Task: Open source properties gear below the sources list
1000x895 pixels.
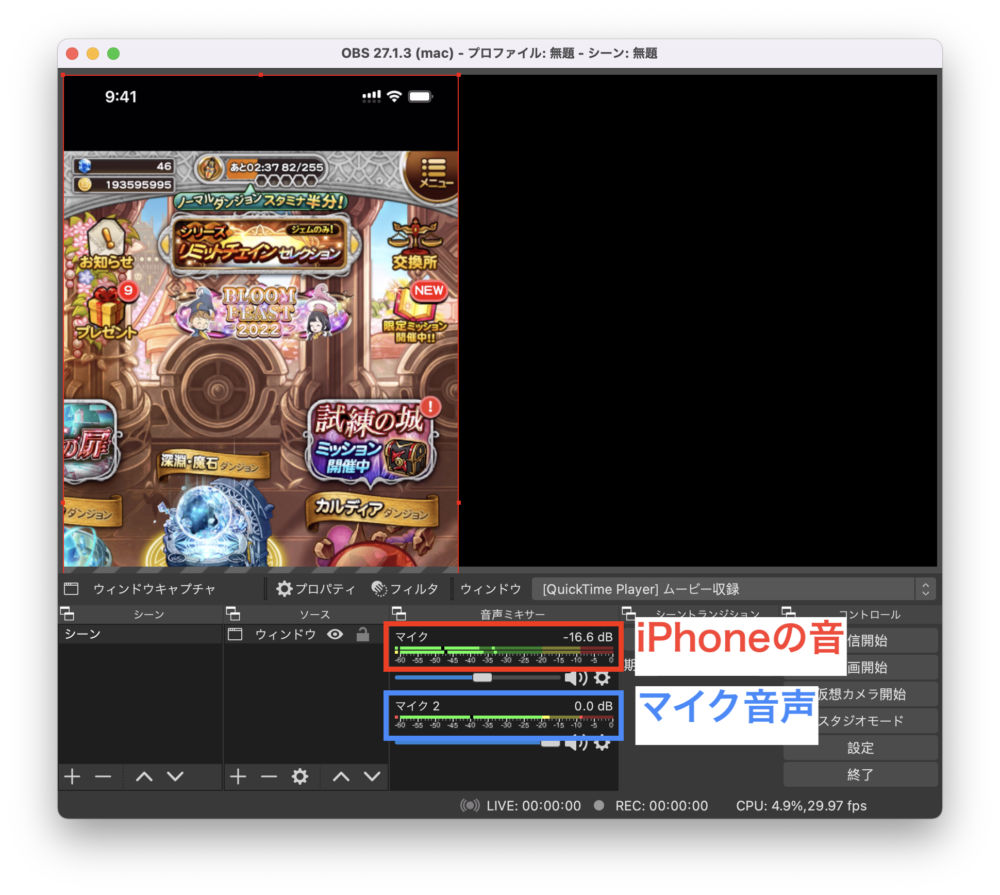Action: (x=300, y=776)
